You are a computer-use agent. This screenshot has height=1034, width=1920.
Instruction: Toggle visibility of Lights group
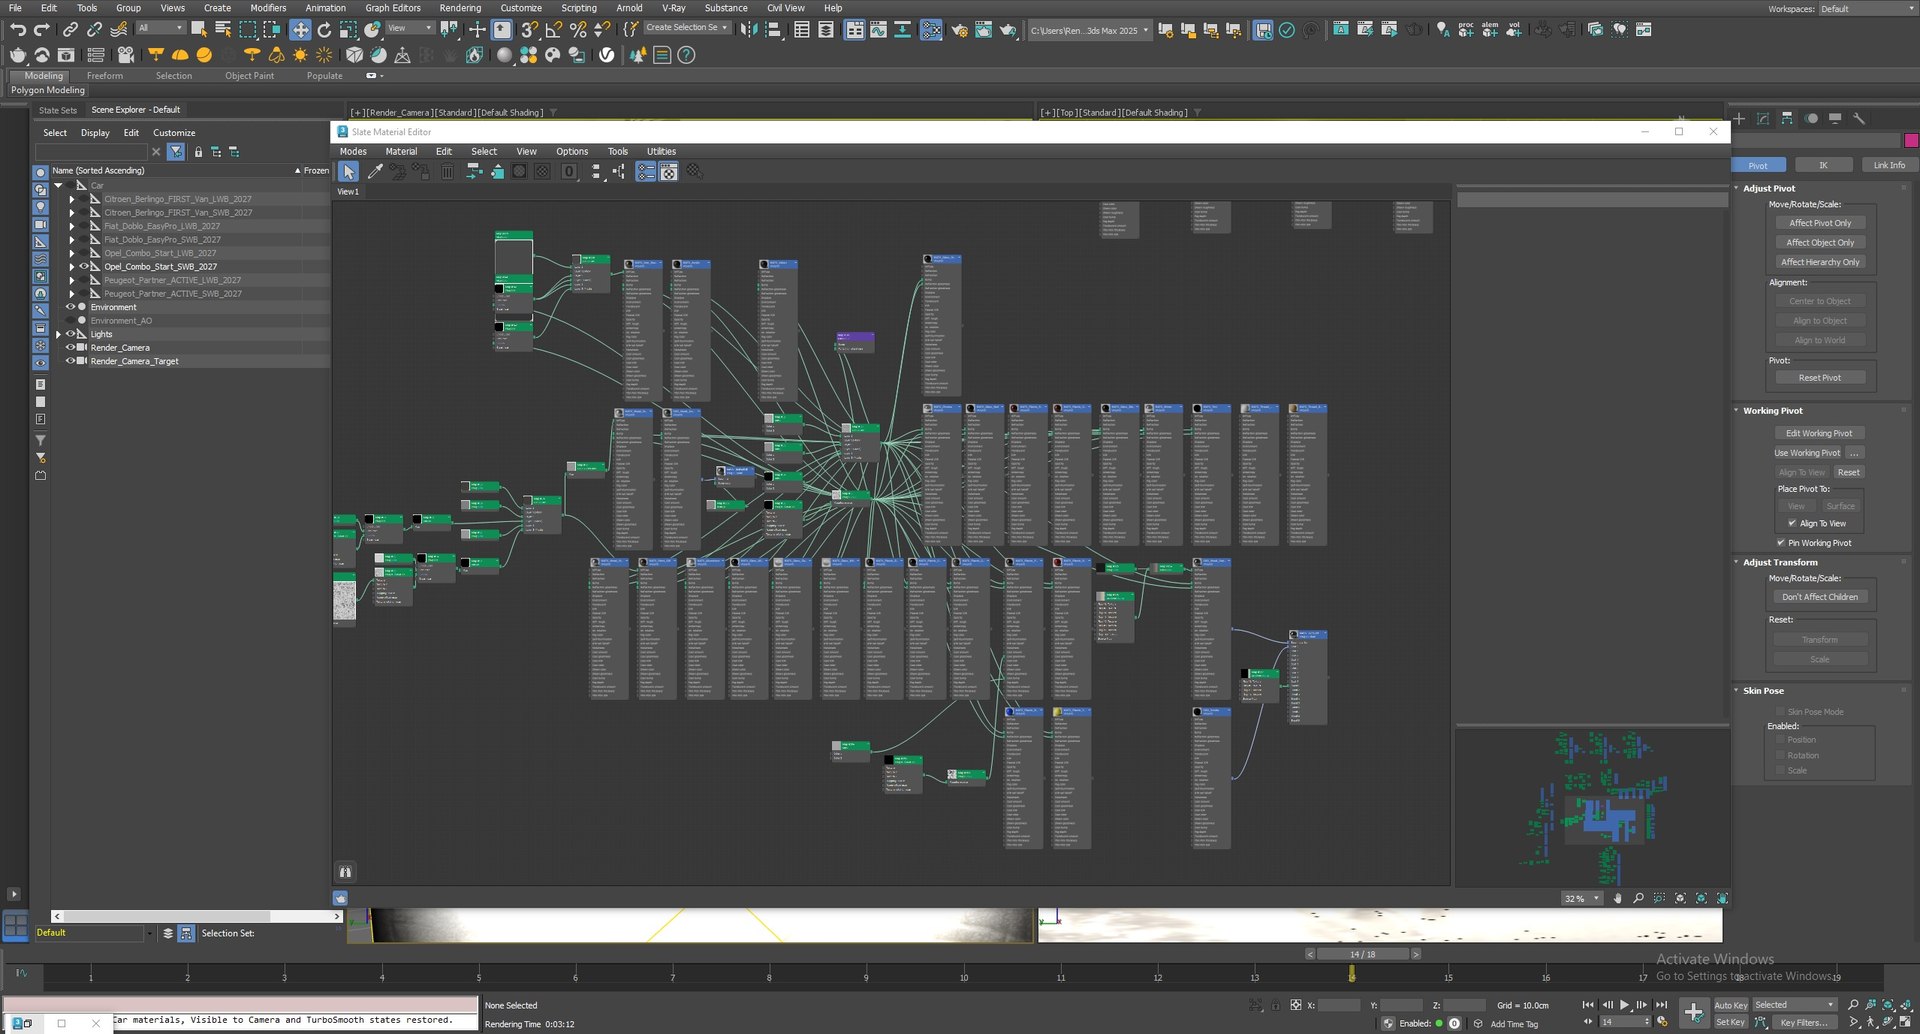click(x=70, y=334)
